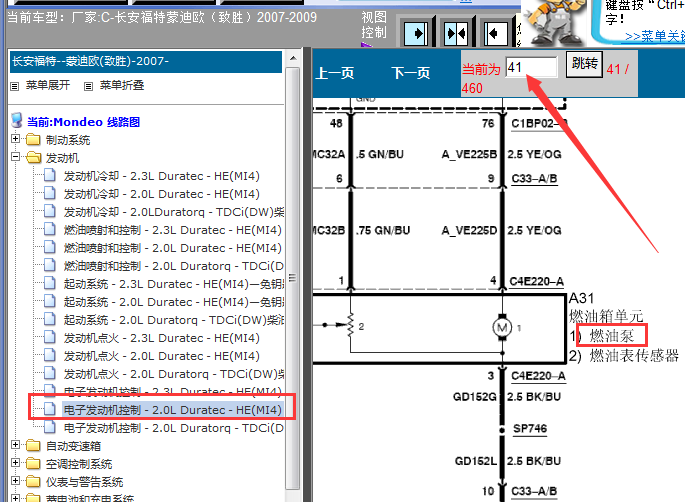Viewport: 685px width, 502px height.
Task: Click the 跳转 jump button
Action: 585,64
